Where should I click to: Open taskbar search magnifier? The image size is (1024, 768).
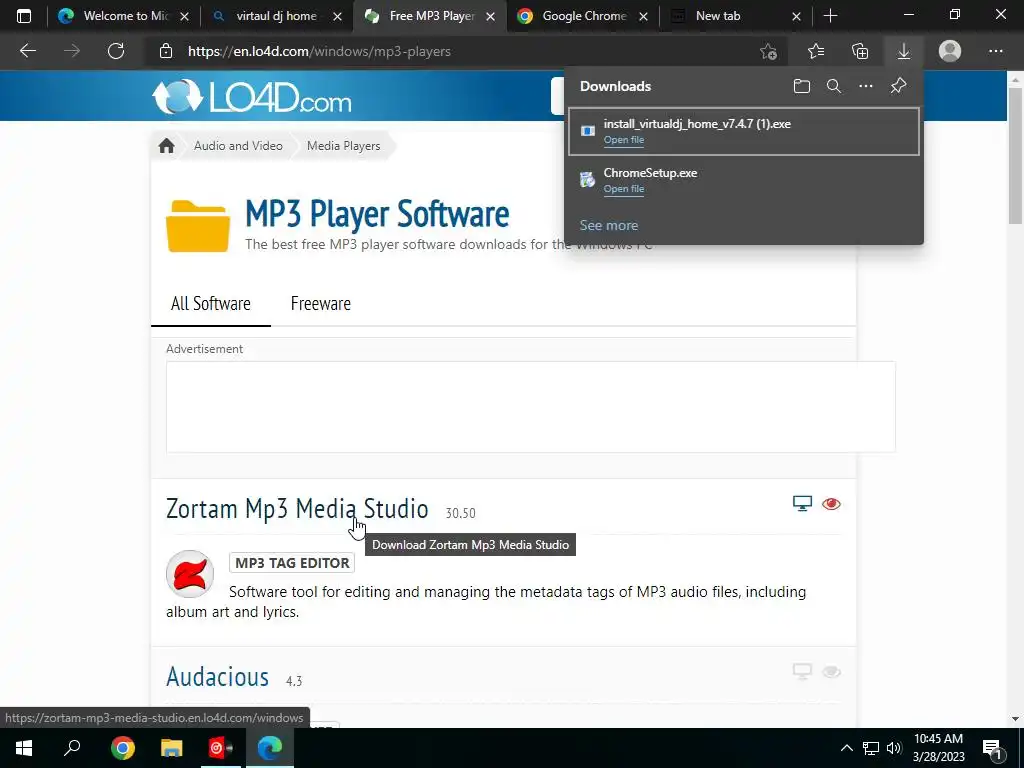click(x=72, y=748)
